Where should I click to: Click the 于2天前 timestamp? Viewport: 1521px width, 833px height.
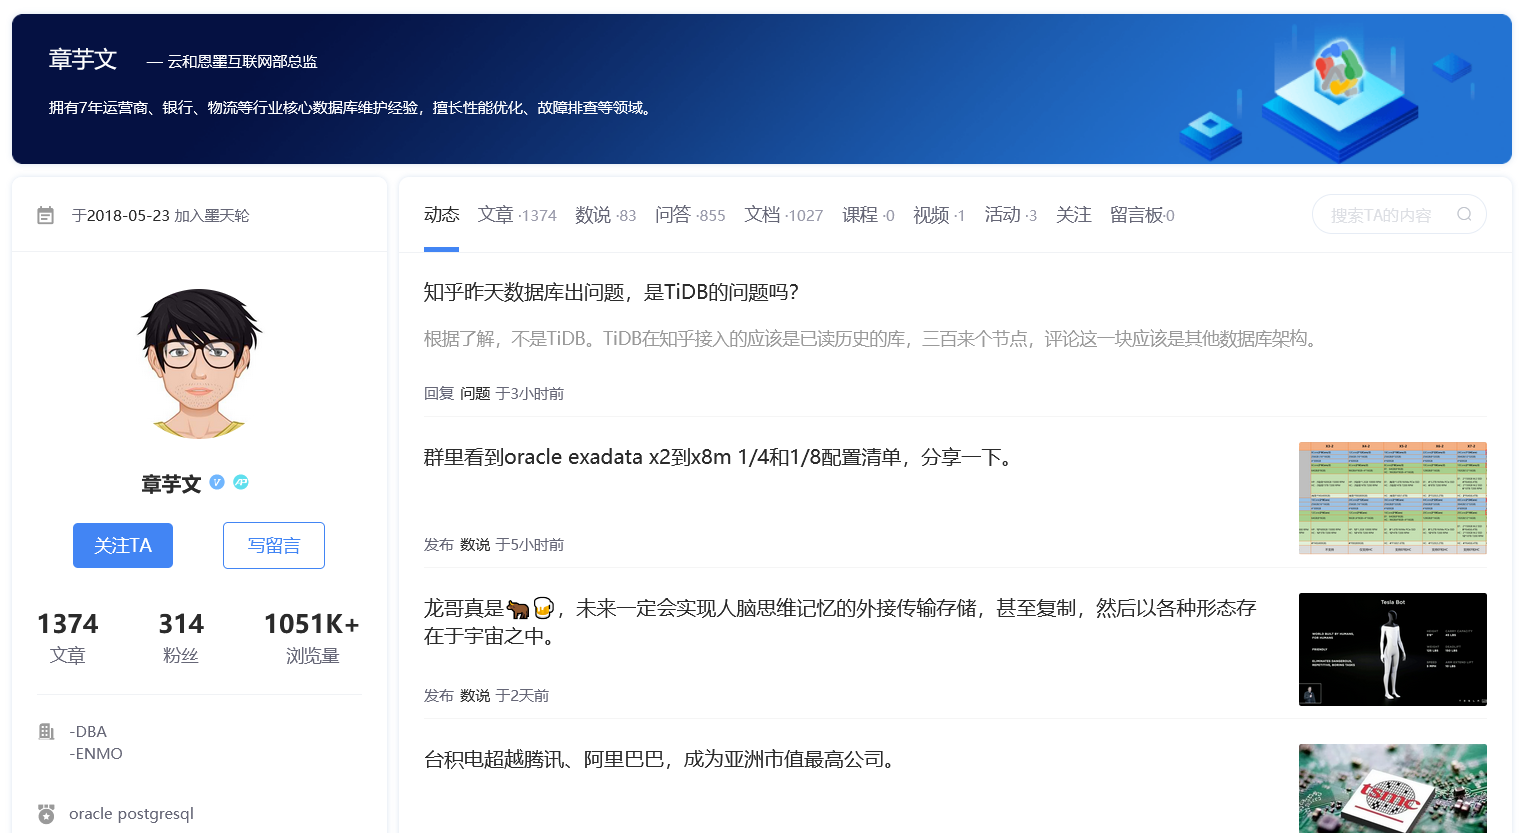point(522,696)
